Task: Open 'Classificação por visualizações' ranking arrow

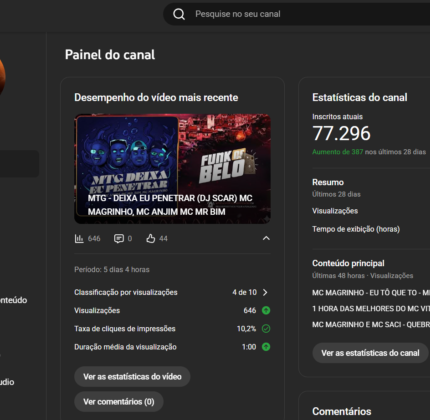Action: pos(265,292)
